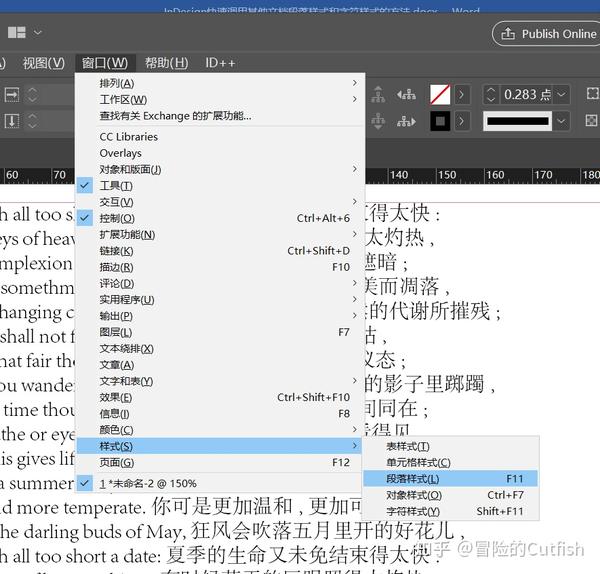This screenshot has width=600, height=574.
Task: Click the select next object icon
Action: pyautogui.click(x=406, y=122)
